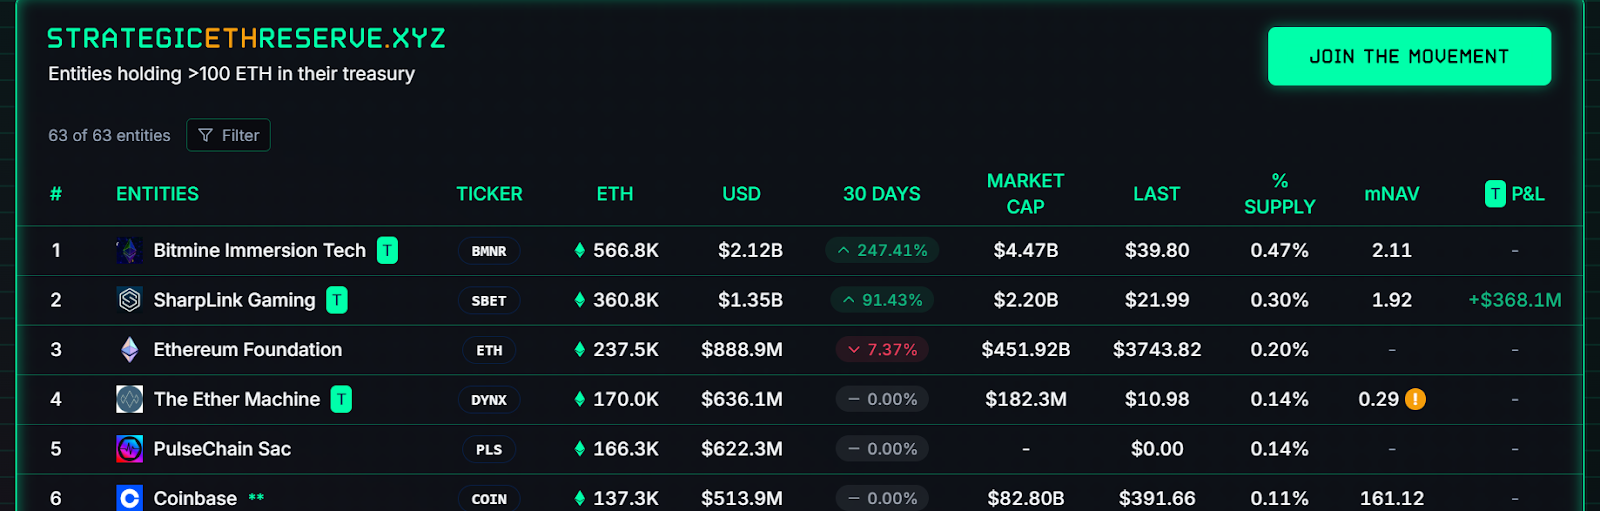Click the ETH diamond icon beside 137.3K
Viewport: 1600px width, 511px height.
pos(580,498)
